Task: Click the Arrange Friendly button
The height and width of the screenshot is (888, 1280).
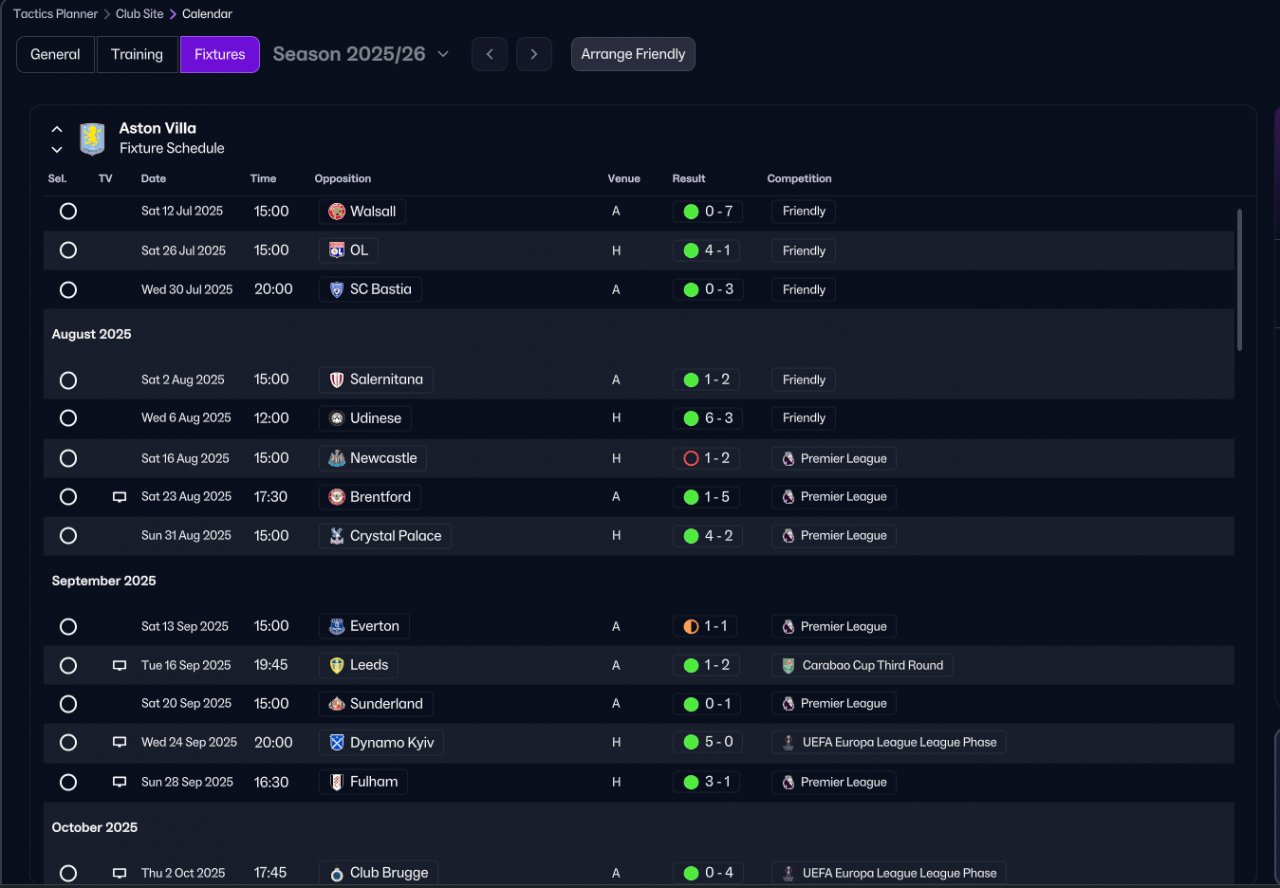Action: pos(633,54)
